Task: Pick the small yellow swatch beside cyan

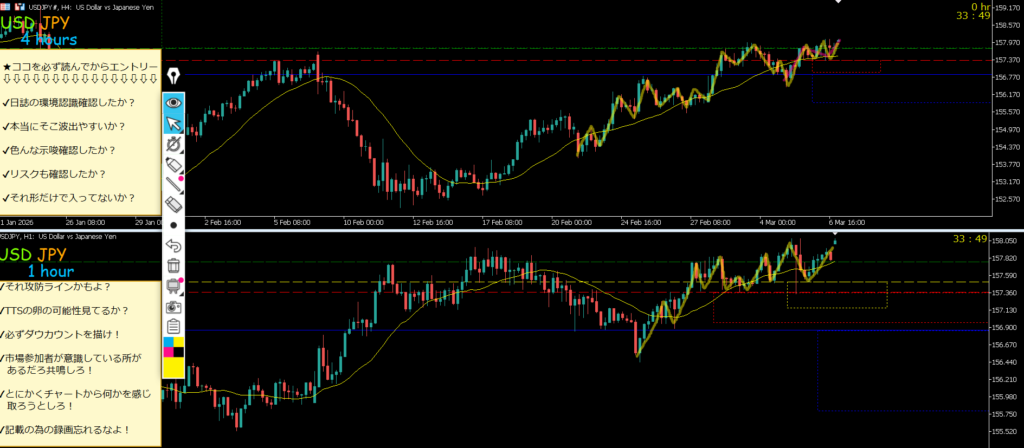Action: [178, 342]
